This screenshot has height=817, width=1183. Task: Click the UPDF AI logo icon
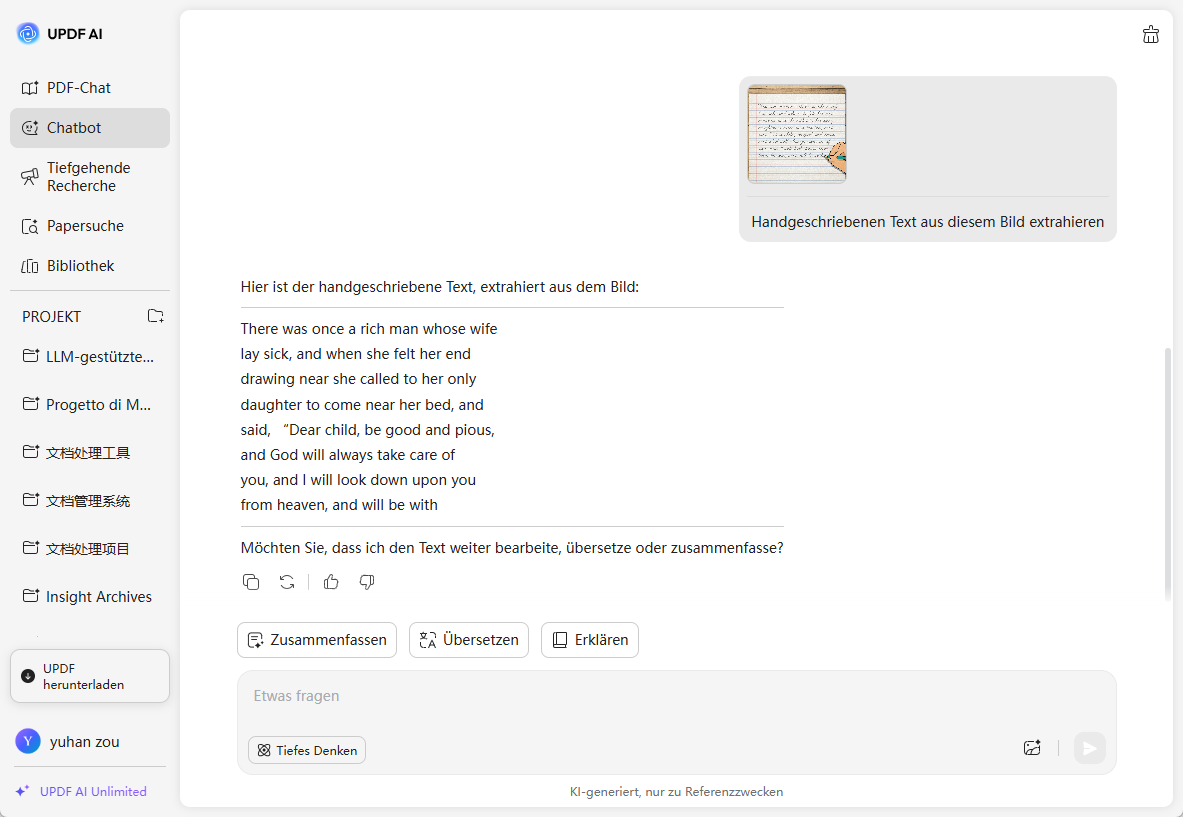[28, 33]
